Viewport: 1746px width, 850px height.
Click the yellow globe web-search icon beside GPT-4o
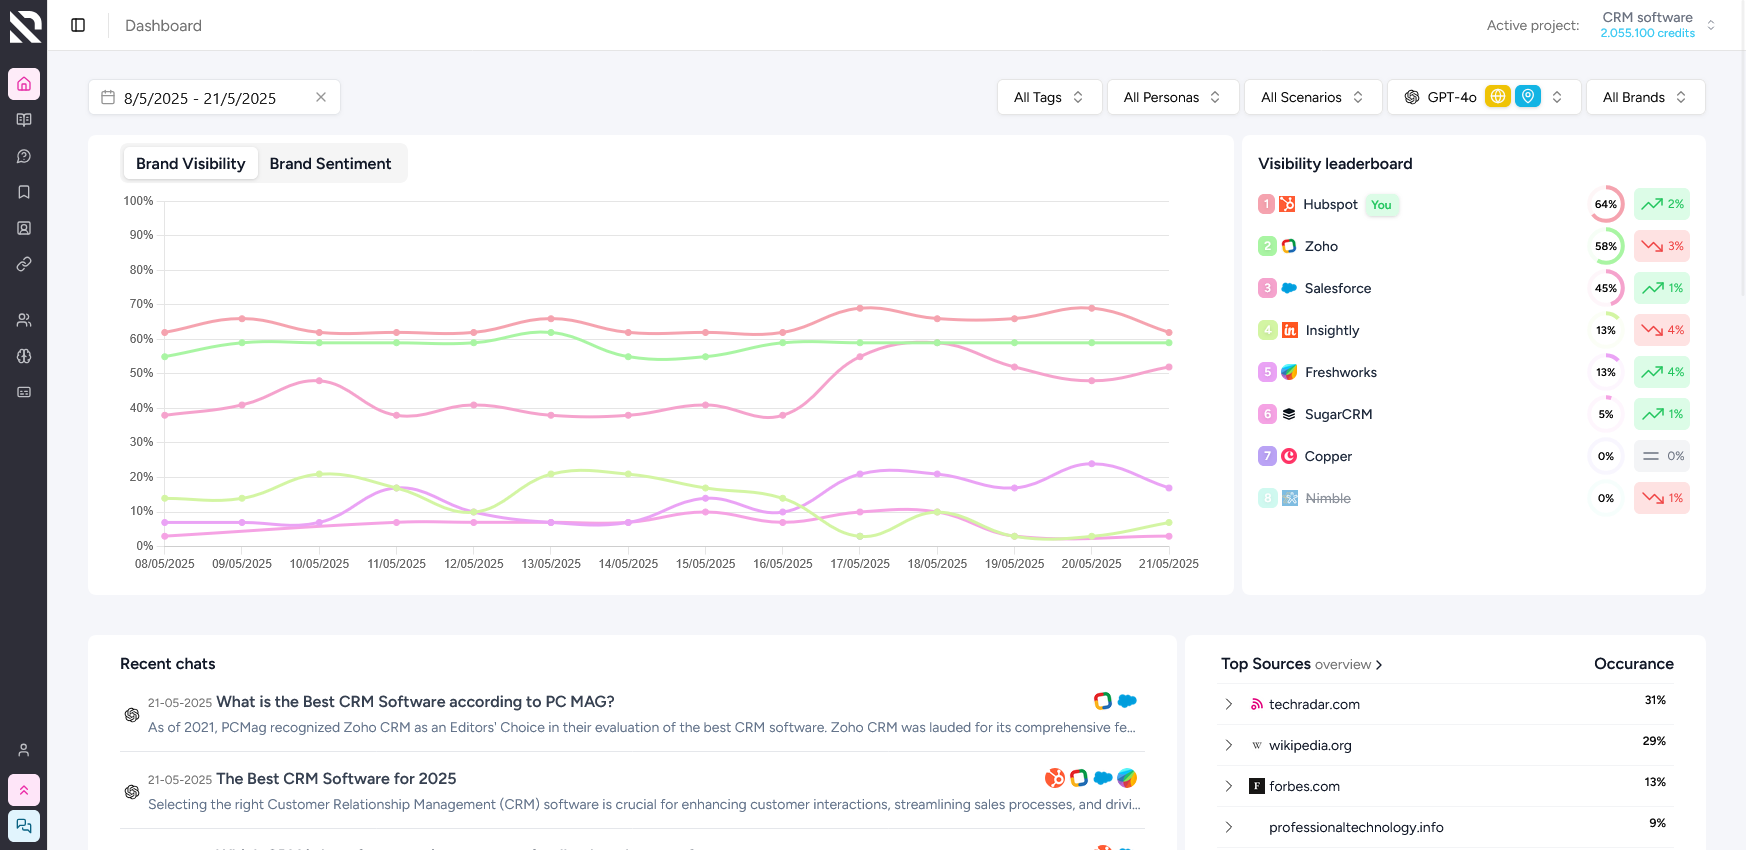tap(1497, 96)
